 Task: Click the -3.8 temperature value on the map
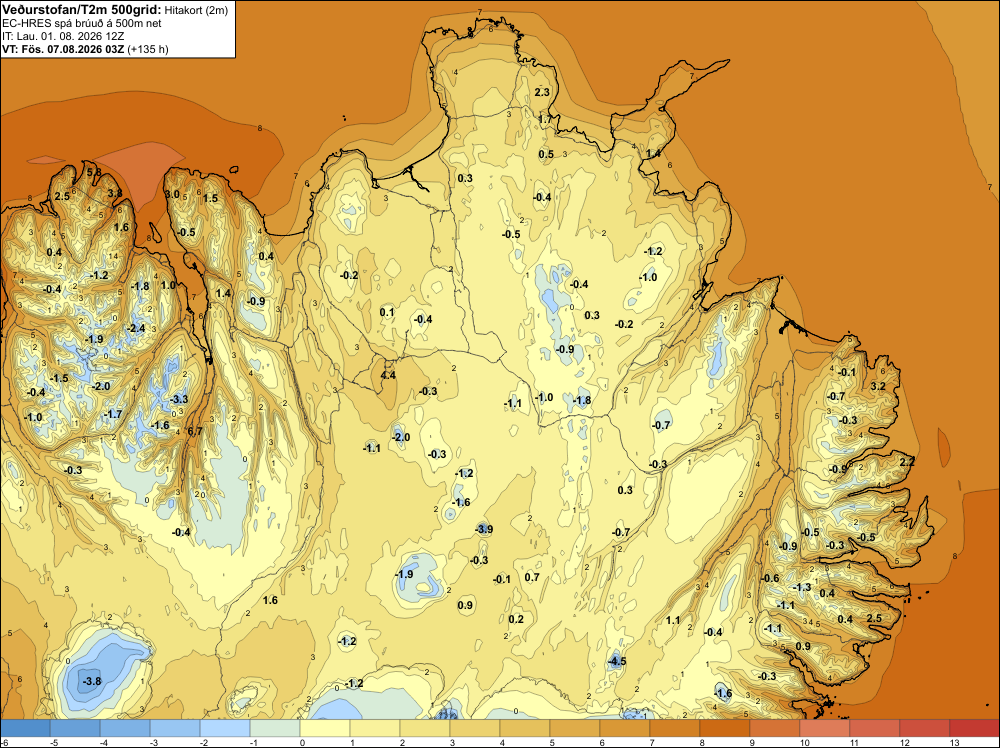92,681
